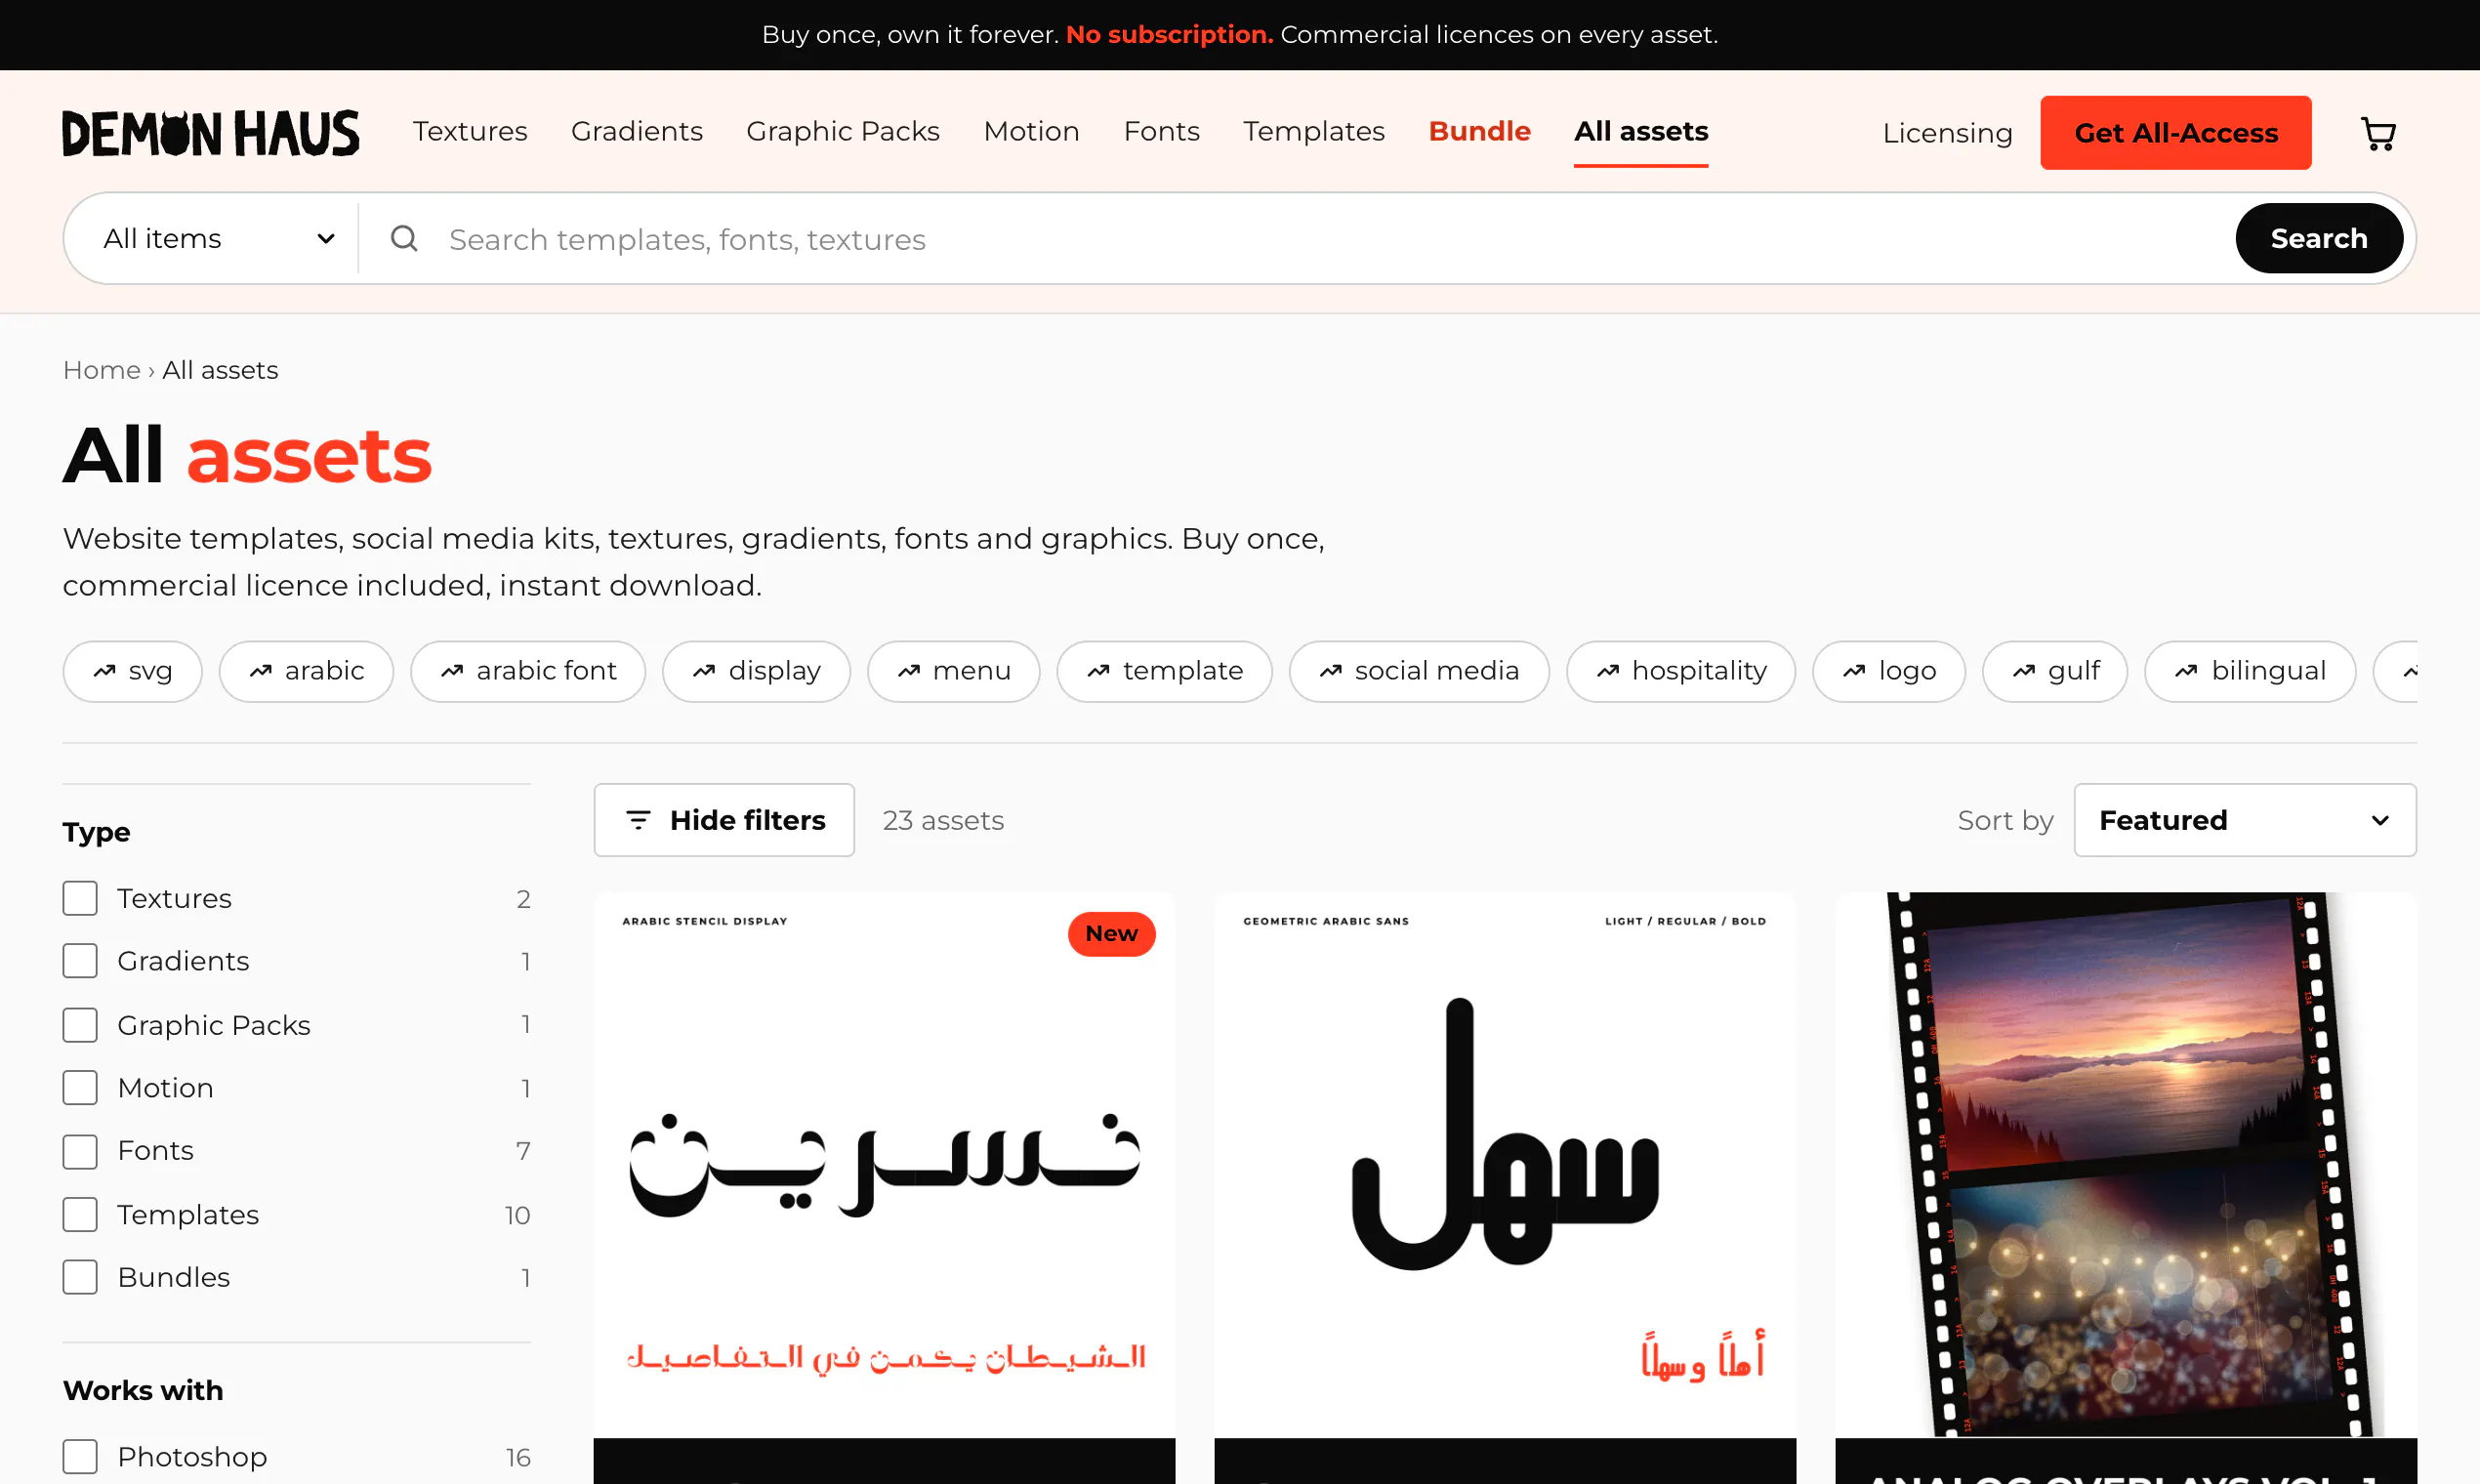Click the arabic trending tag

(306, 671)
